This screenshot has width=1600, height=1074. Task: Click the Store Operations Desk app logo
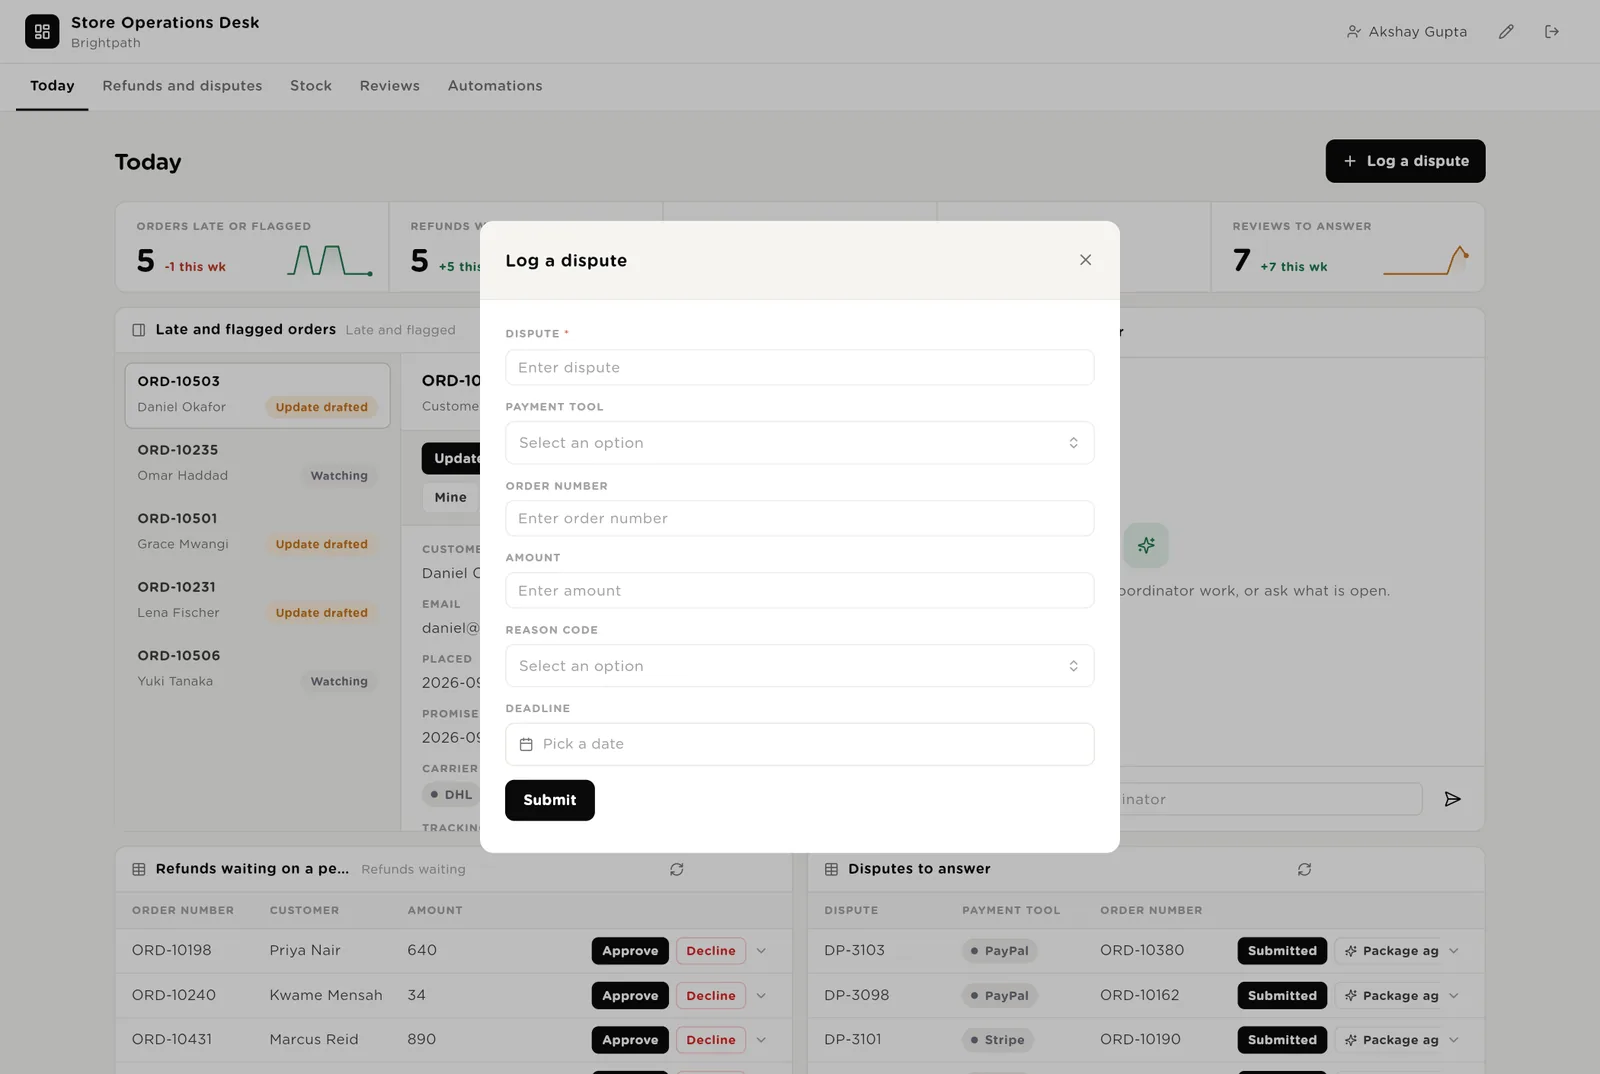(x=42, y=32)
